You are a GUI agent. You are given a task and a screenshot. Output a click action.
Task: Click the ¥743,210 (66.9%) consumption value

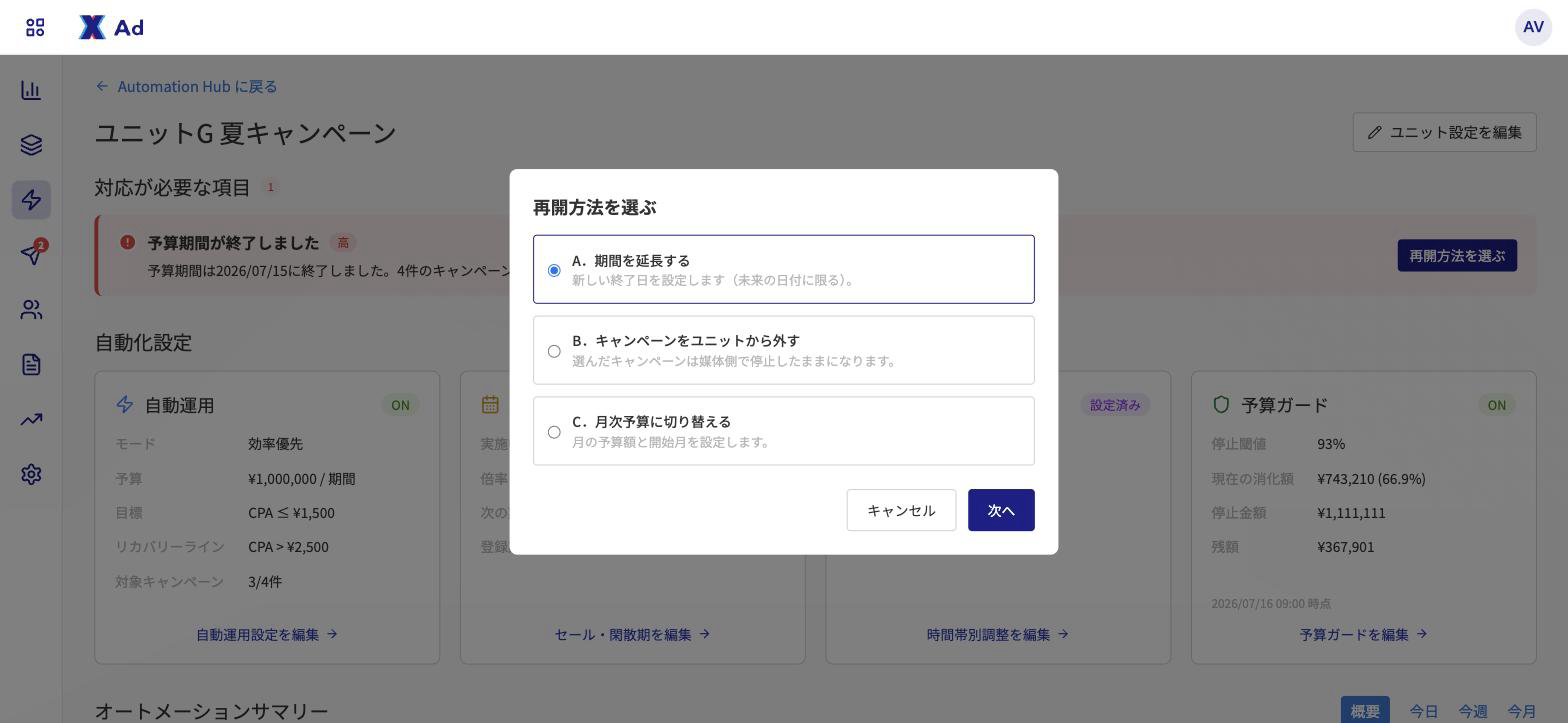pos(1372,479)
